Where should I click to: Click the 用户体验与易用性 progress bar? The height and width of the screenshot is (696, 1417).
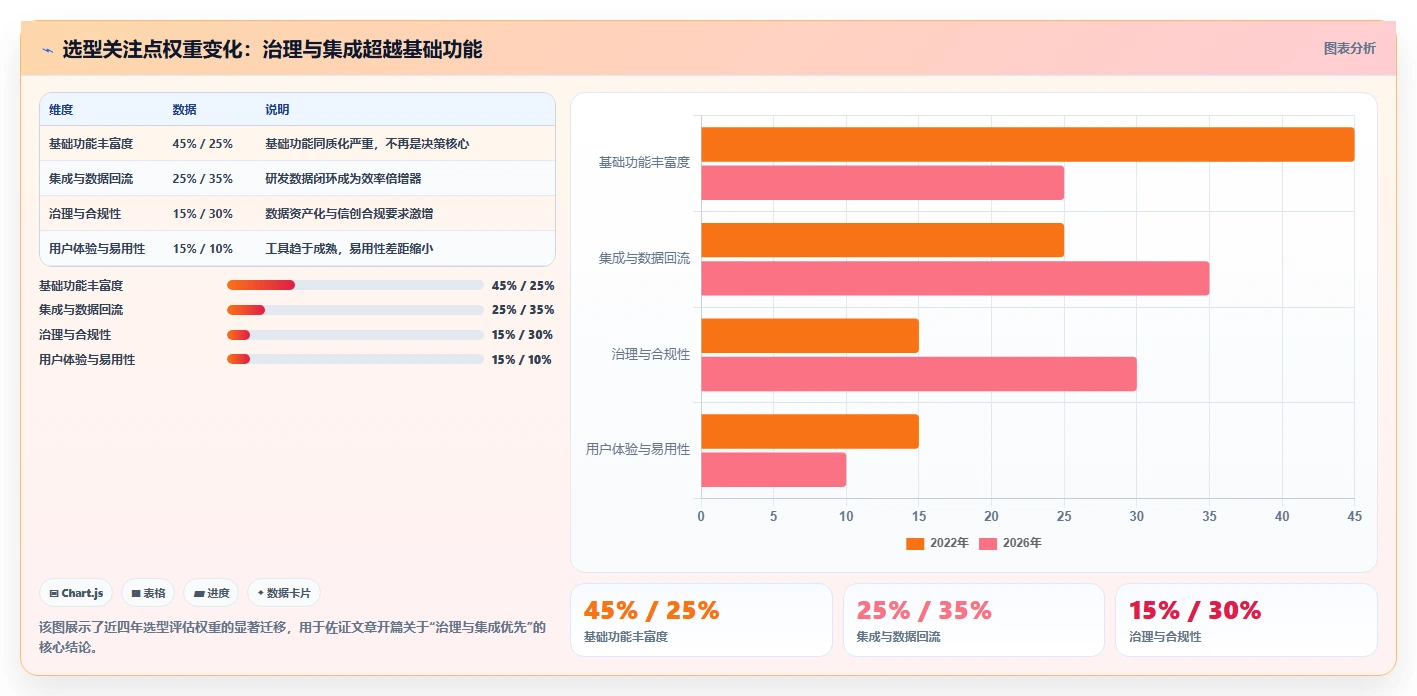[355, 359]
